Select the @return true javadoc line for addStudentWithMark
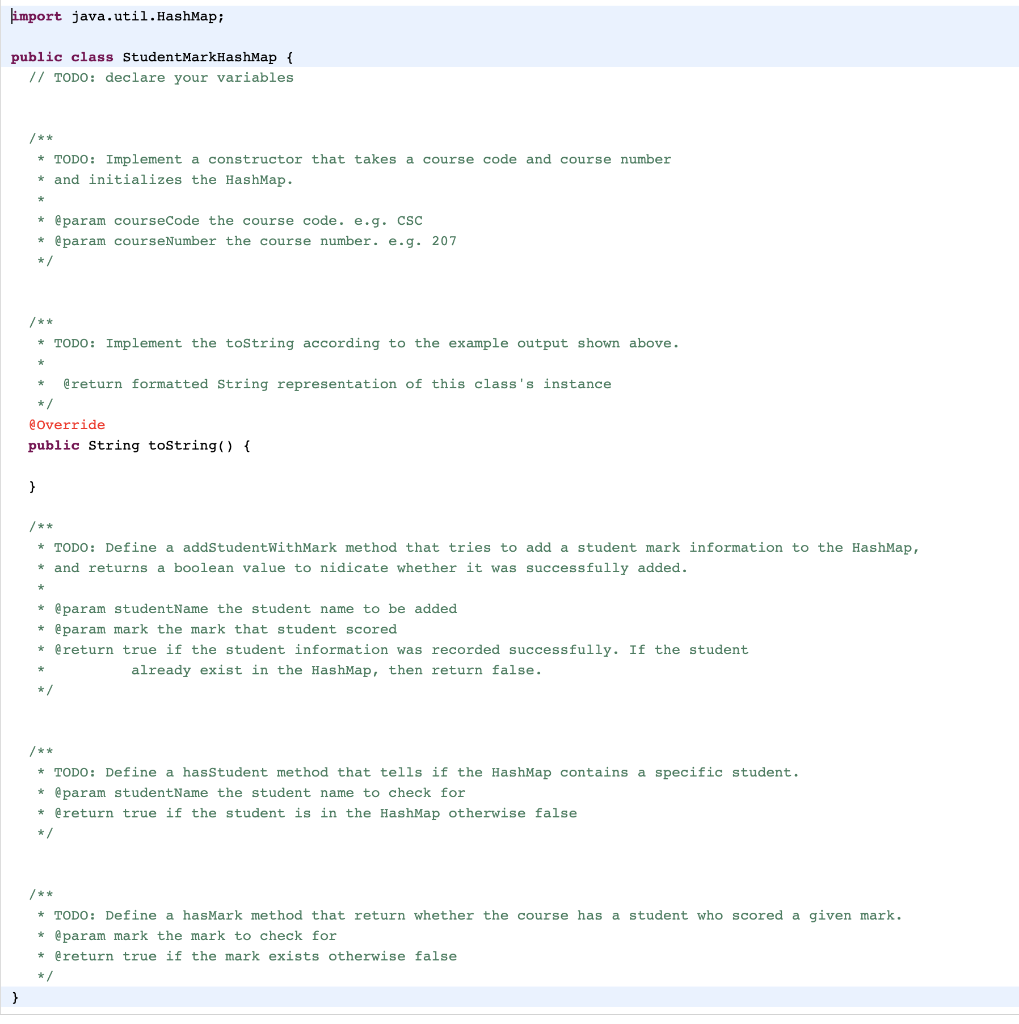Viewport: 1019px width, 1024px height. click(390, 649)
